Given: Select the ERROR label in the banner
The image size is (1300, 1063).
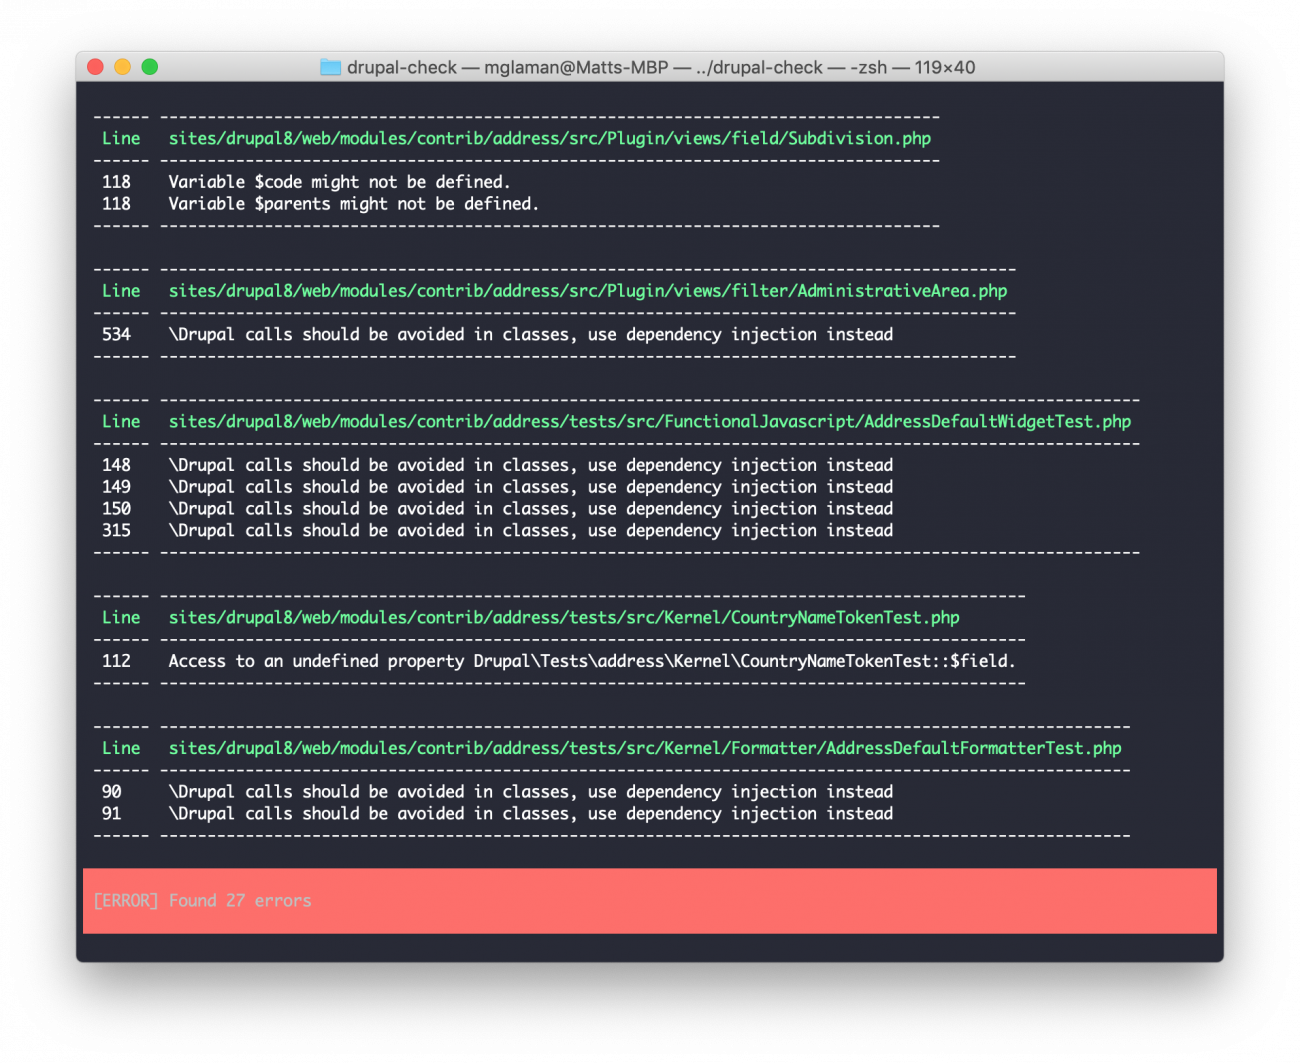Looking at the screenshot, I should pos(124,900).
